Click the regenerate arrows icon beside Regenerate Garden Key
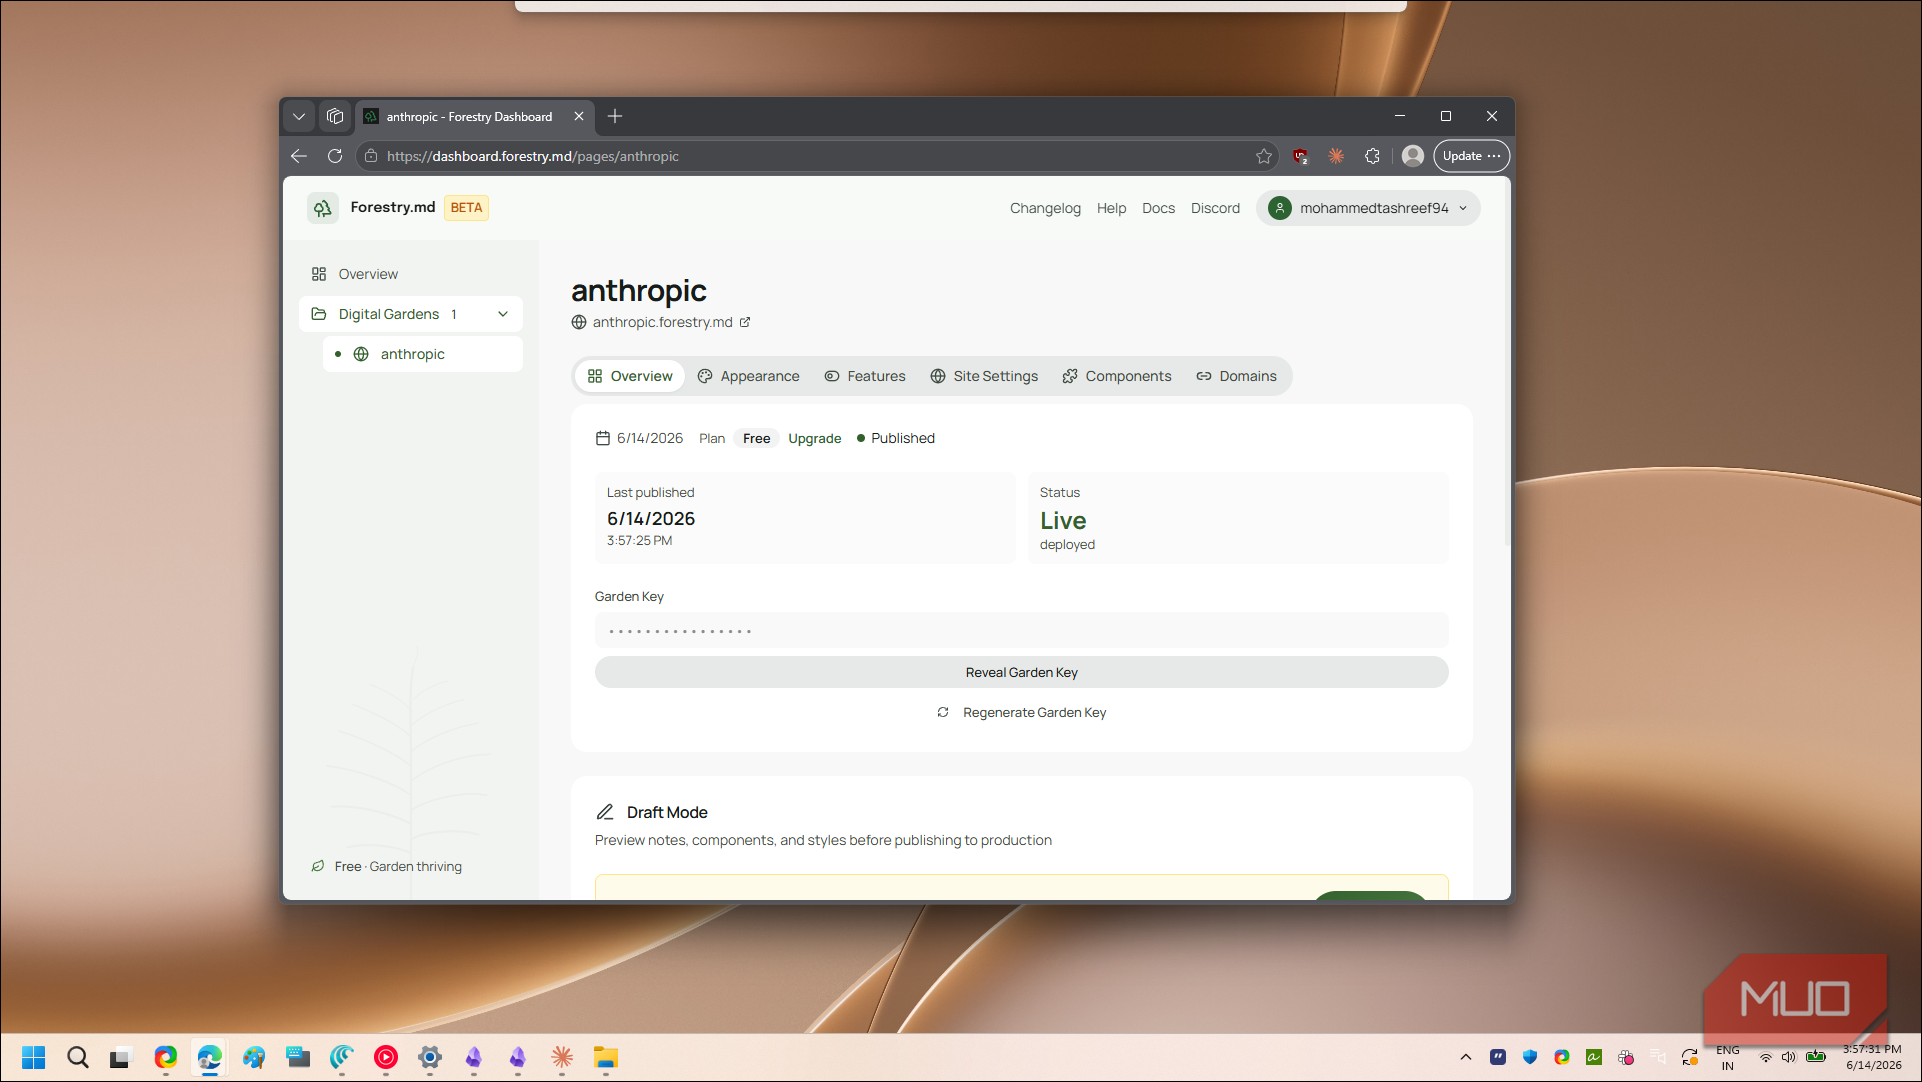The image size is (1922, 1082). click(x=943, y=712)
